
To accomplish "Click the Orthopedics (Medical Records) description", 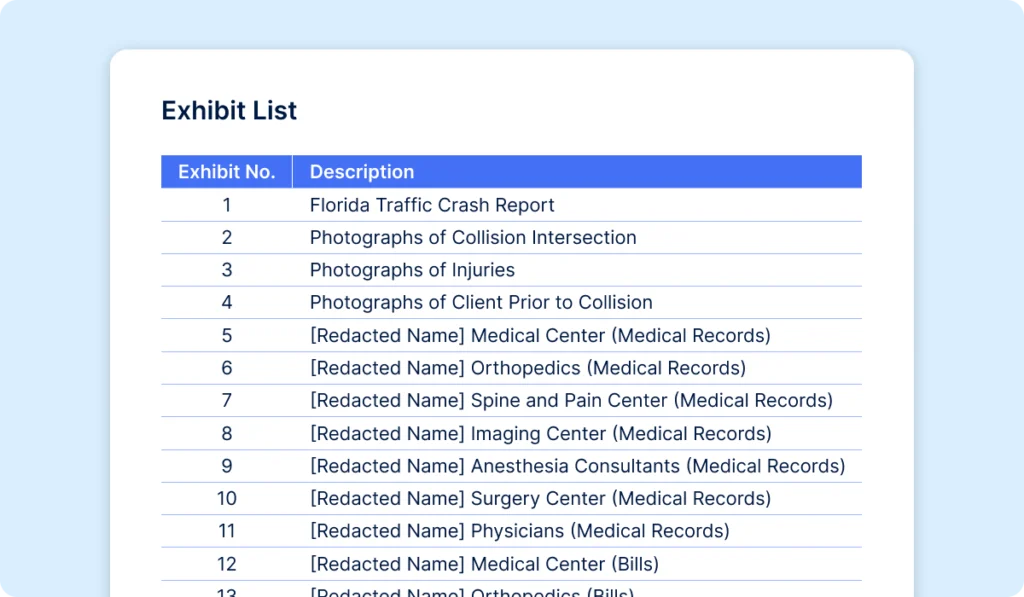I will point(527,368).
